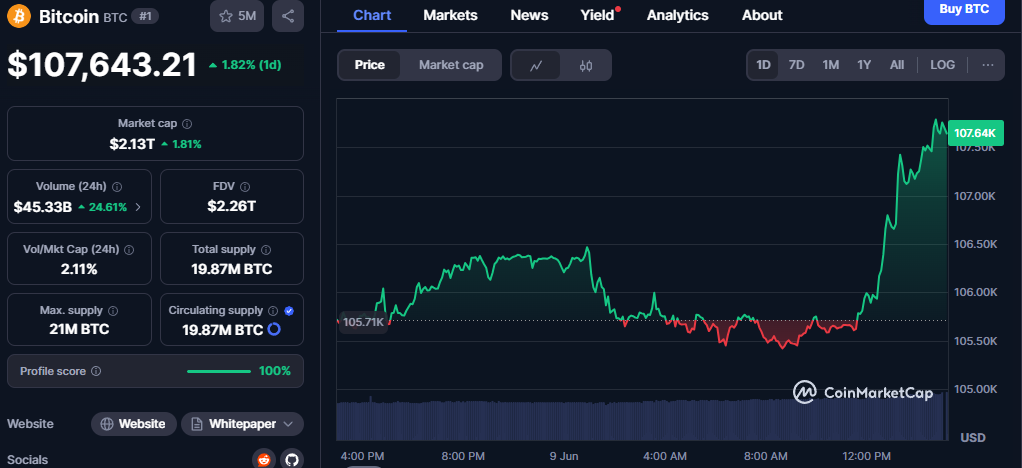The height and width of the screenshot is (468, 1022).
Task: Click the 9 Jun axis label
Action: pyautogui.click(x=562, y=456)
